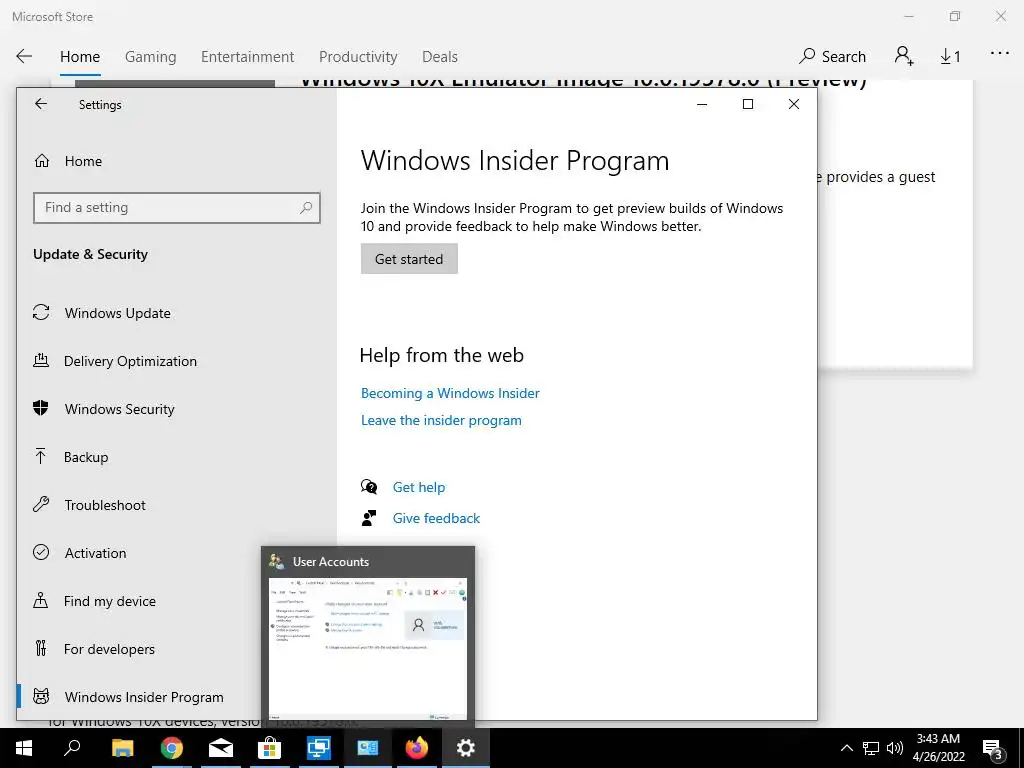
Task: Open the taskbar clock and date
Action: pyautogui.click(x=938, y=748)
